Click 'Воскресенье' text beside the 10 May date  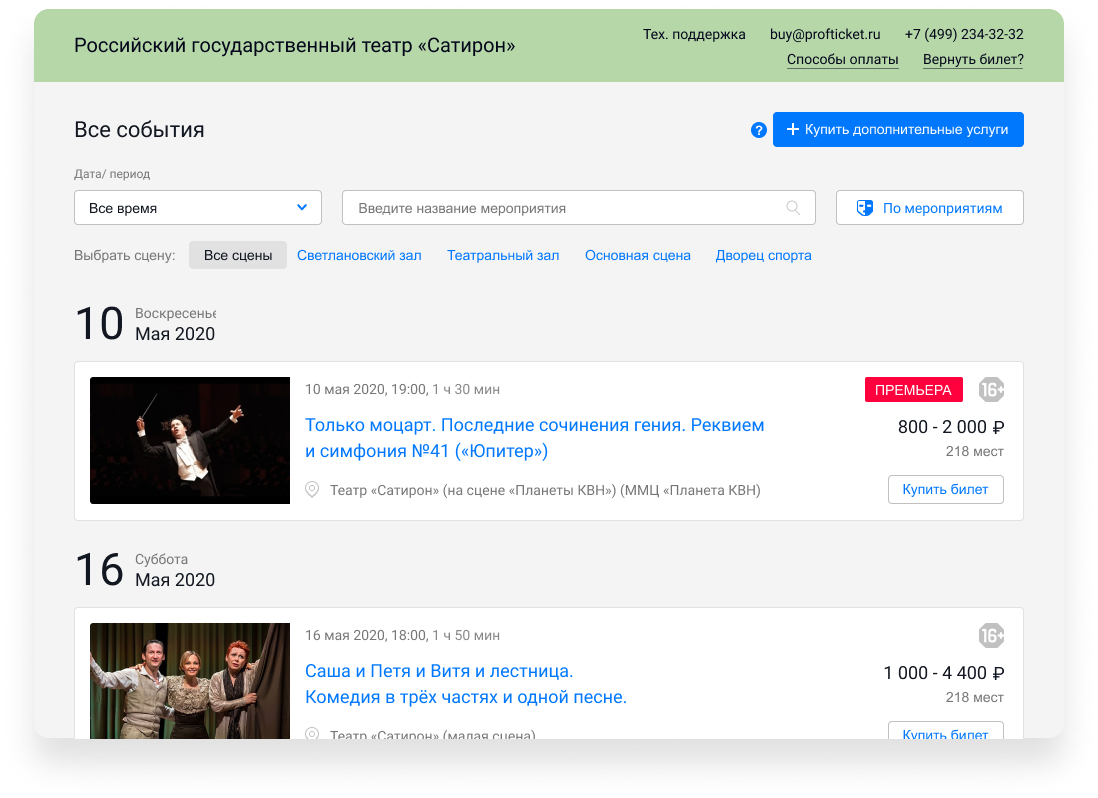[176, 313]
